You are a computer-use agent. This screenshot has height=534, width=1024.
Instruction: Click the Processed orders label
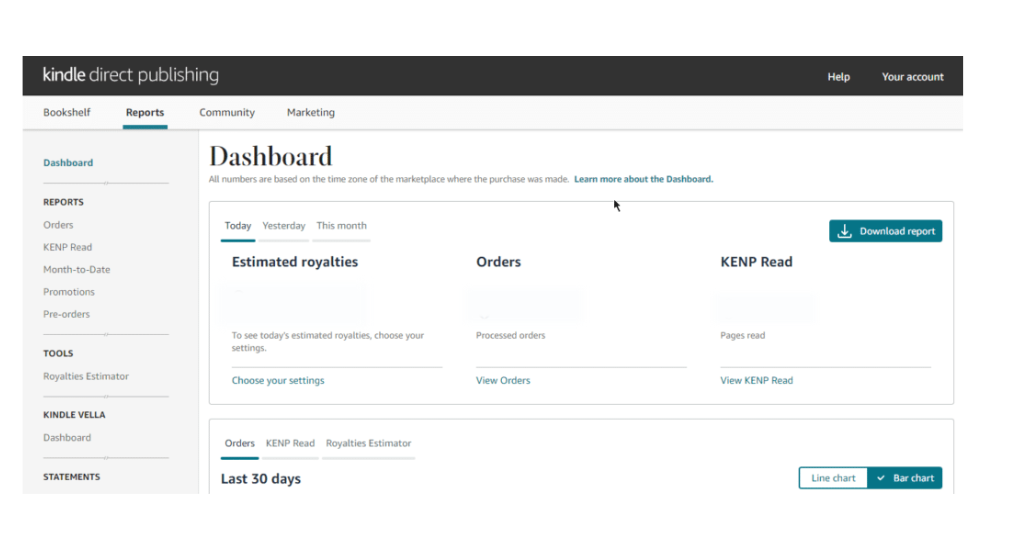510,335
